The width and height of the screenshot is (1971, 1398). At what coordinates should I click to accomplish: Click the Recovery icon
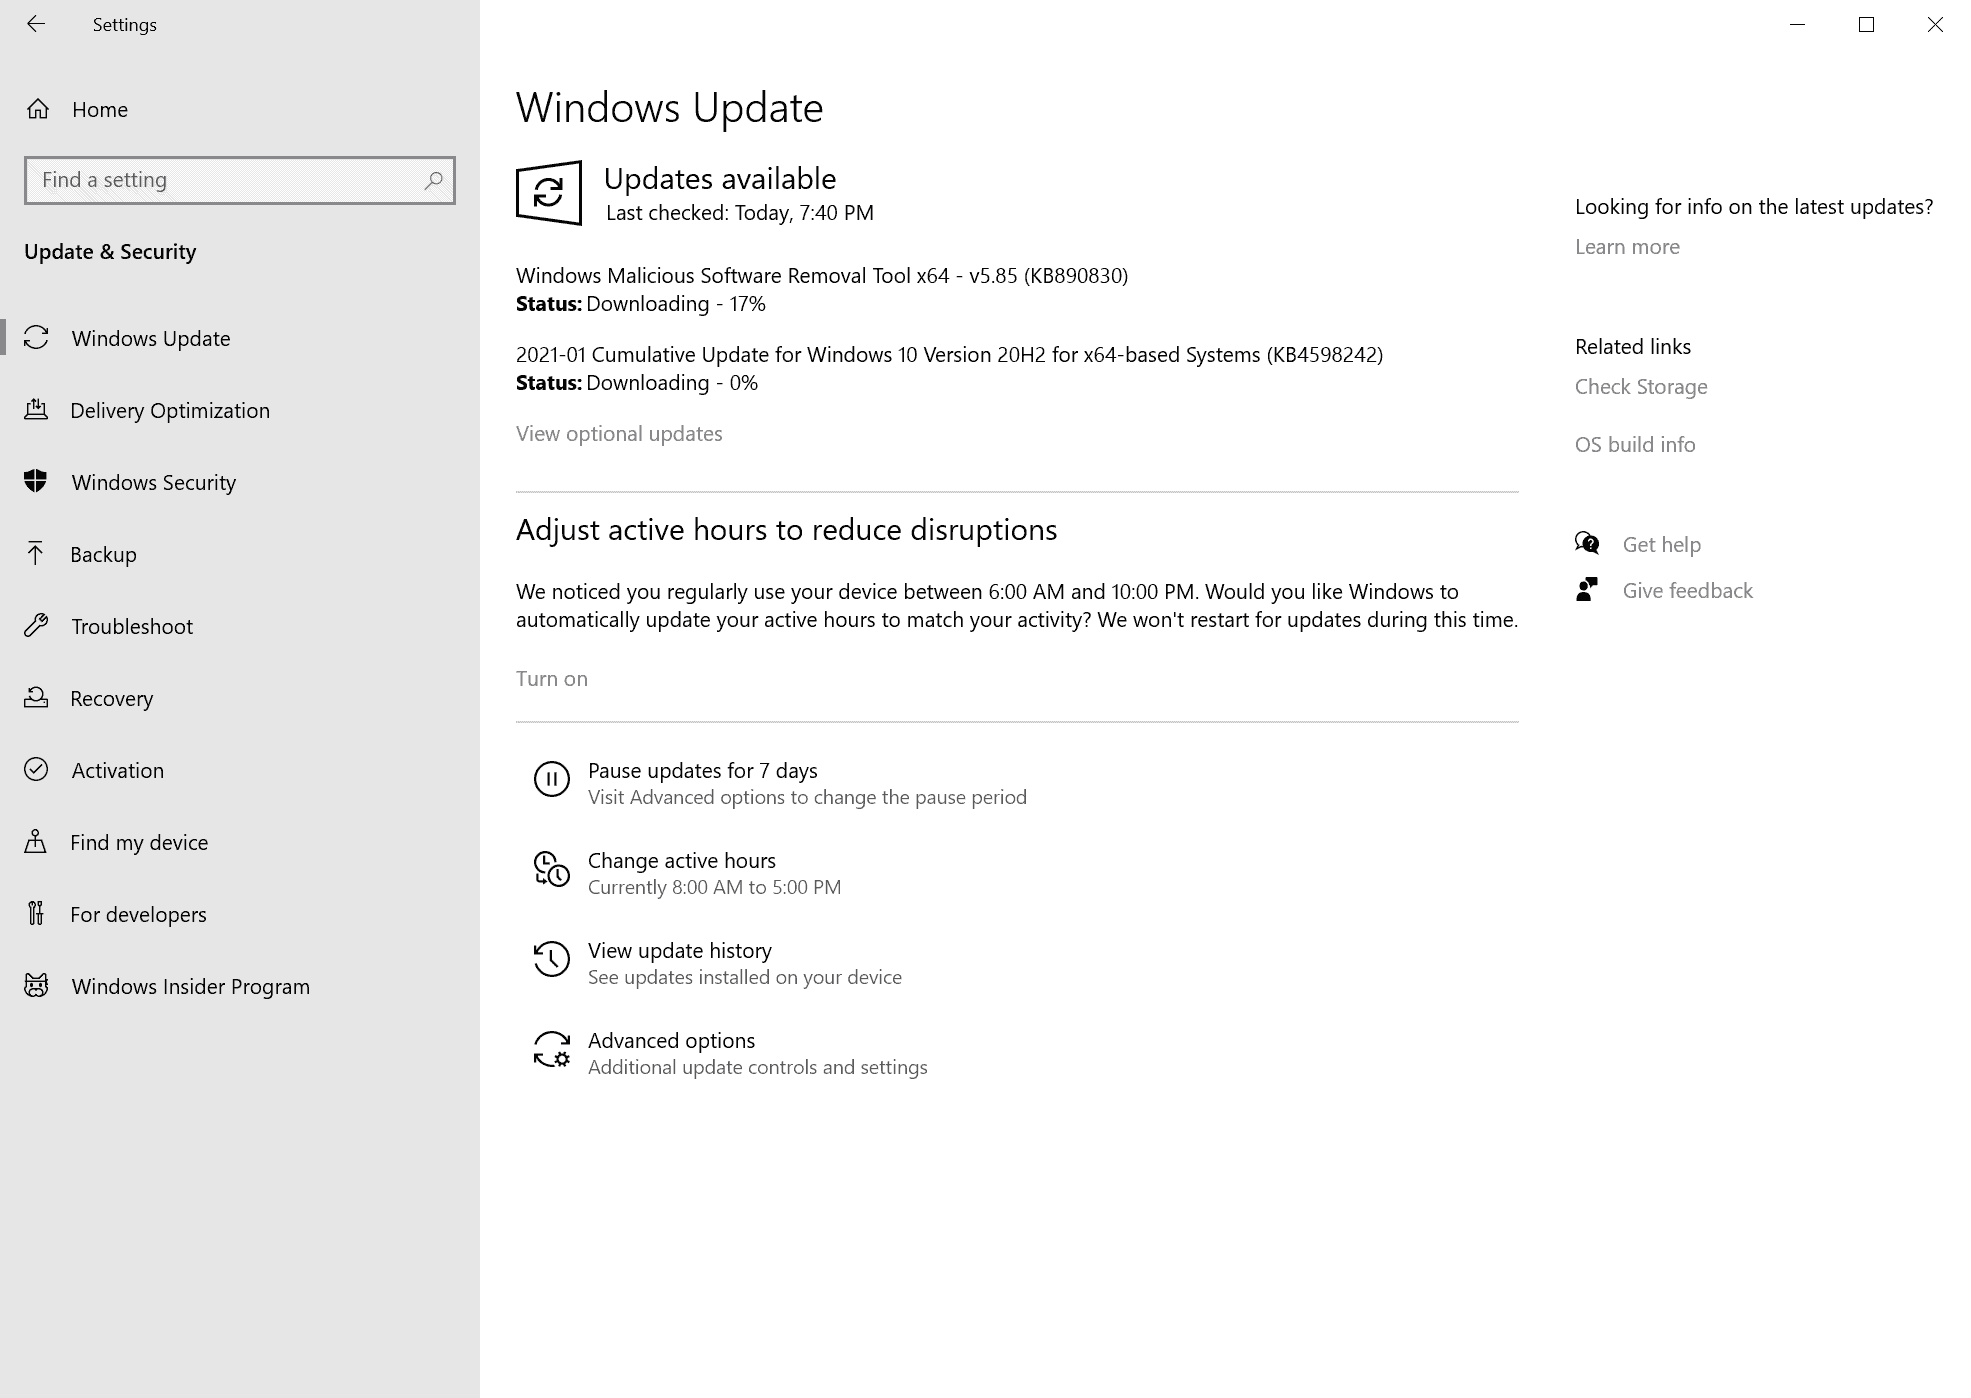coord(38,697)
